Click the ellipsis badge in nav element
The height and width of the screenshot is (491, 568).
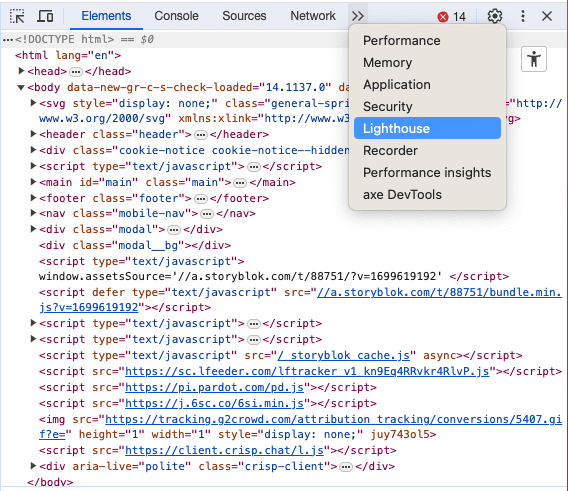(207, 214)
